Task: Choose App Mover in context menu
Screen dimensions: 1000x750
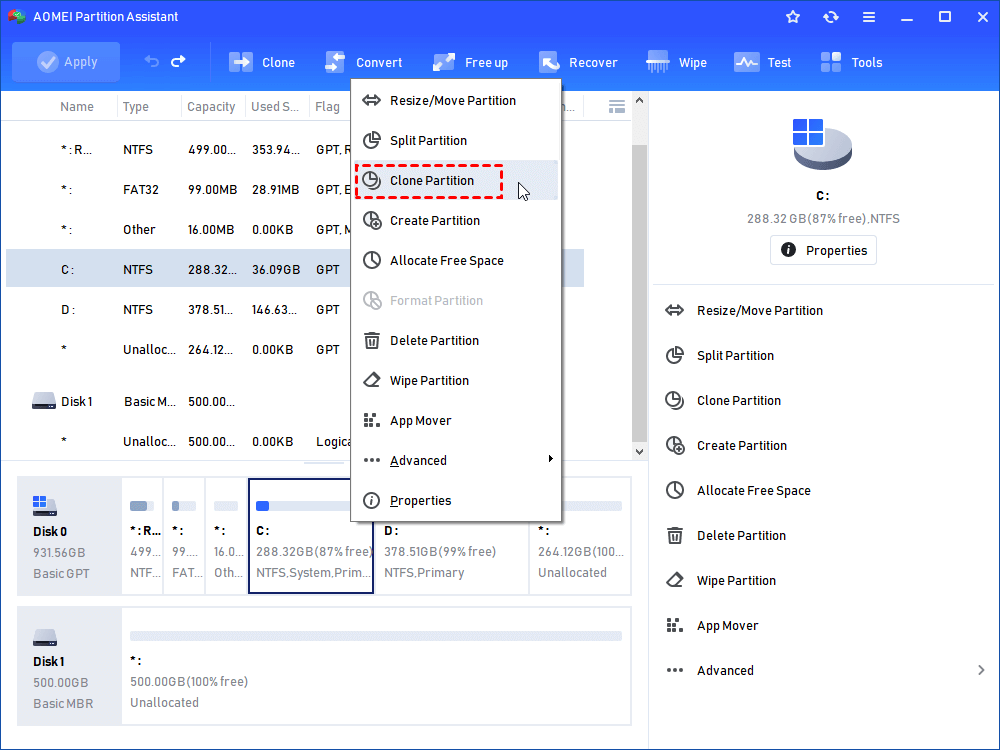Action: pos(457,420)
